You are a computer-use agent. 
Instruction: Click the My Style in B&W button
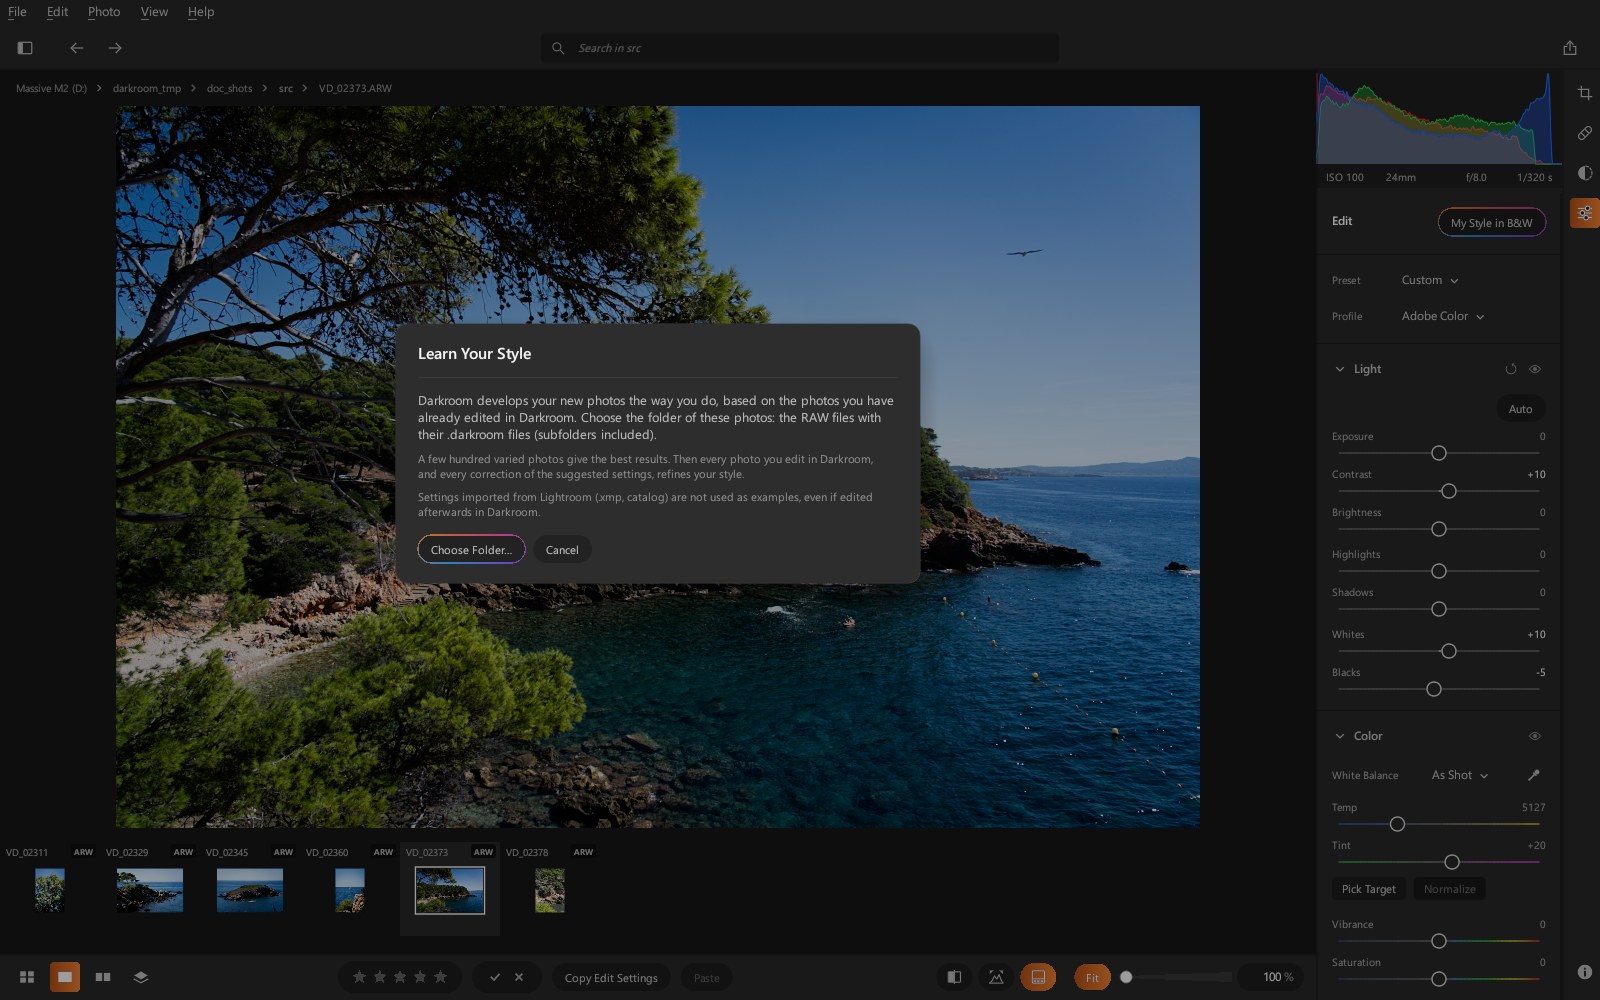click(1491, 222)
